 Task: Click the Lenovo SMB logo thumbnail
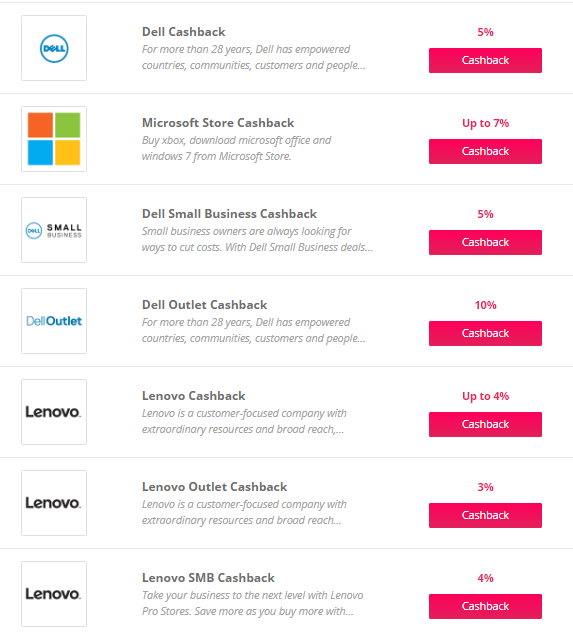(x=54, y=593)
